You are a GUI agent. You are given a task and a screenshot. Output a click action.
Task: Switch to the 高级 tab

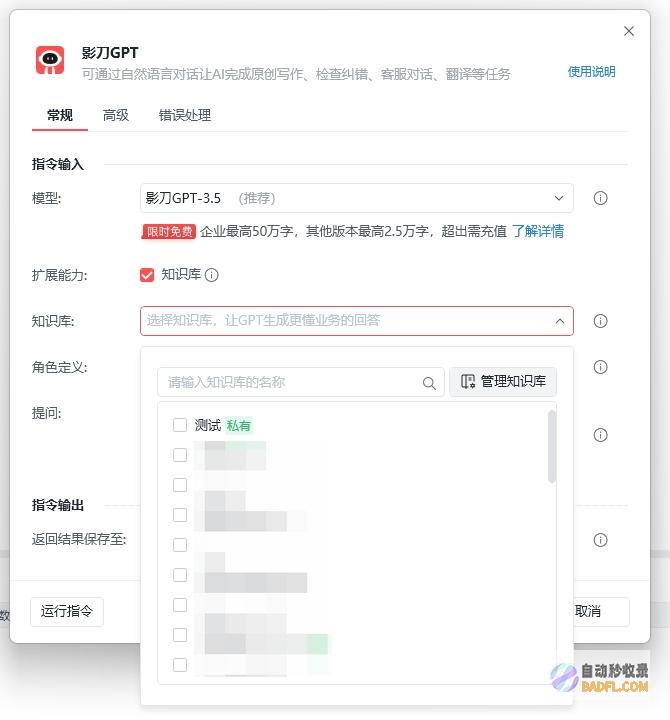pos(116,115)
